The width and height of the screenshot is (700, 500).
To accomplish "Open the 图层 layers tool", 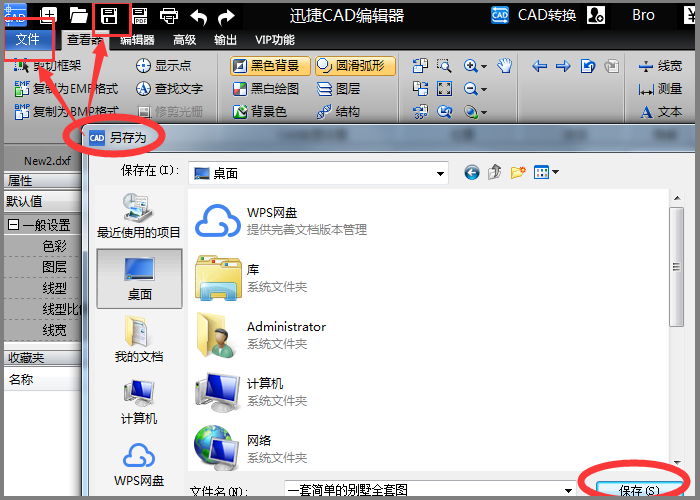I will pos(338,89).
